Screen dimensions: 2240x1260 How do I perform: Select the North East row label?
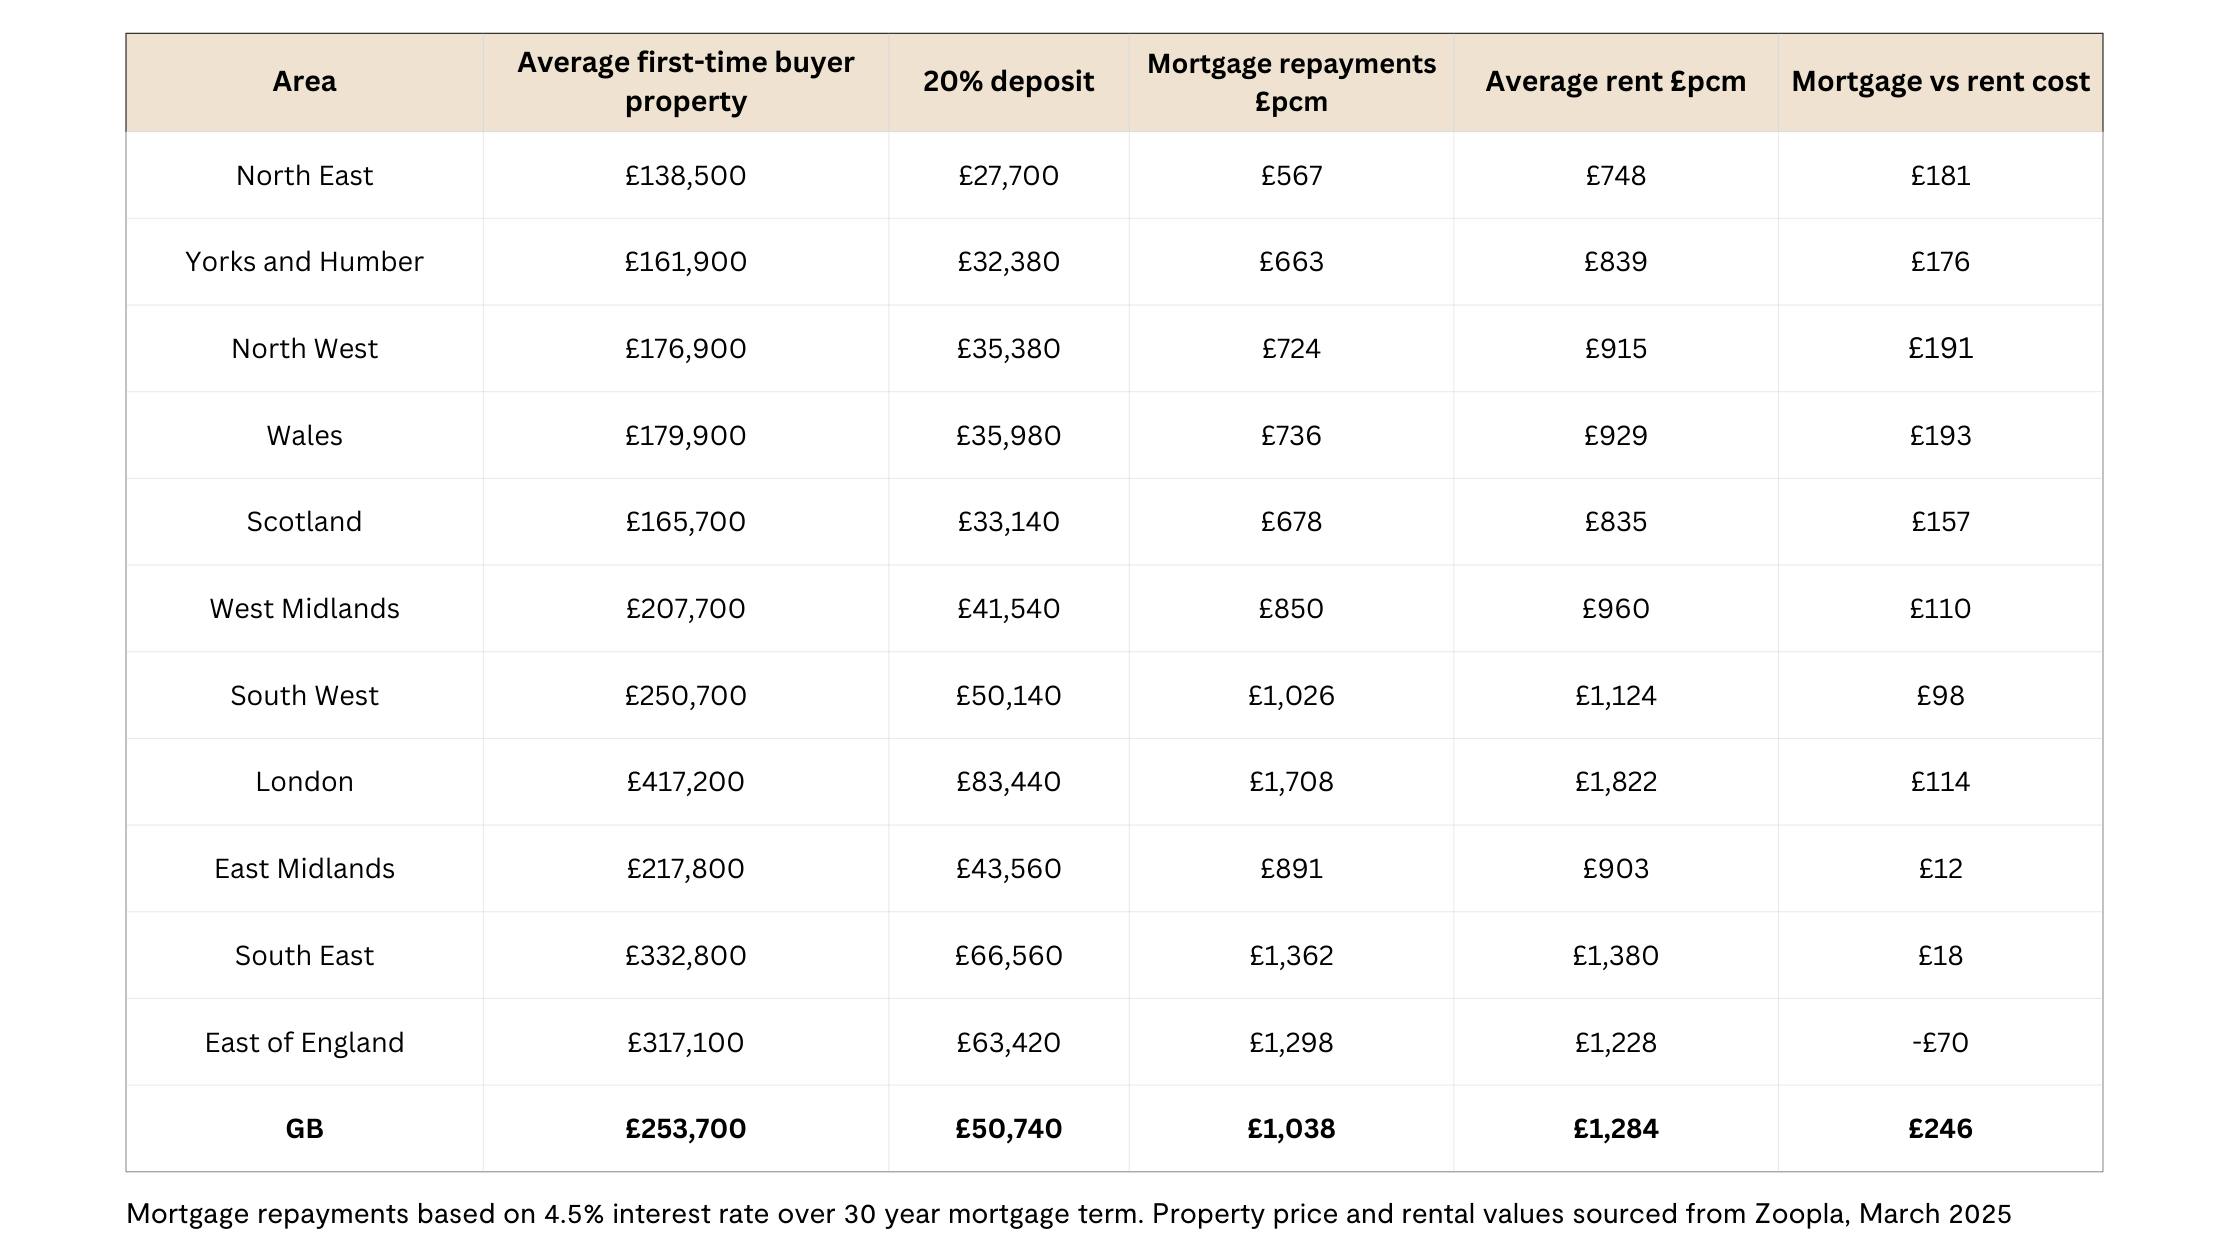click(x=304, y=176)
